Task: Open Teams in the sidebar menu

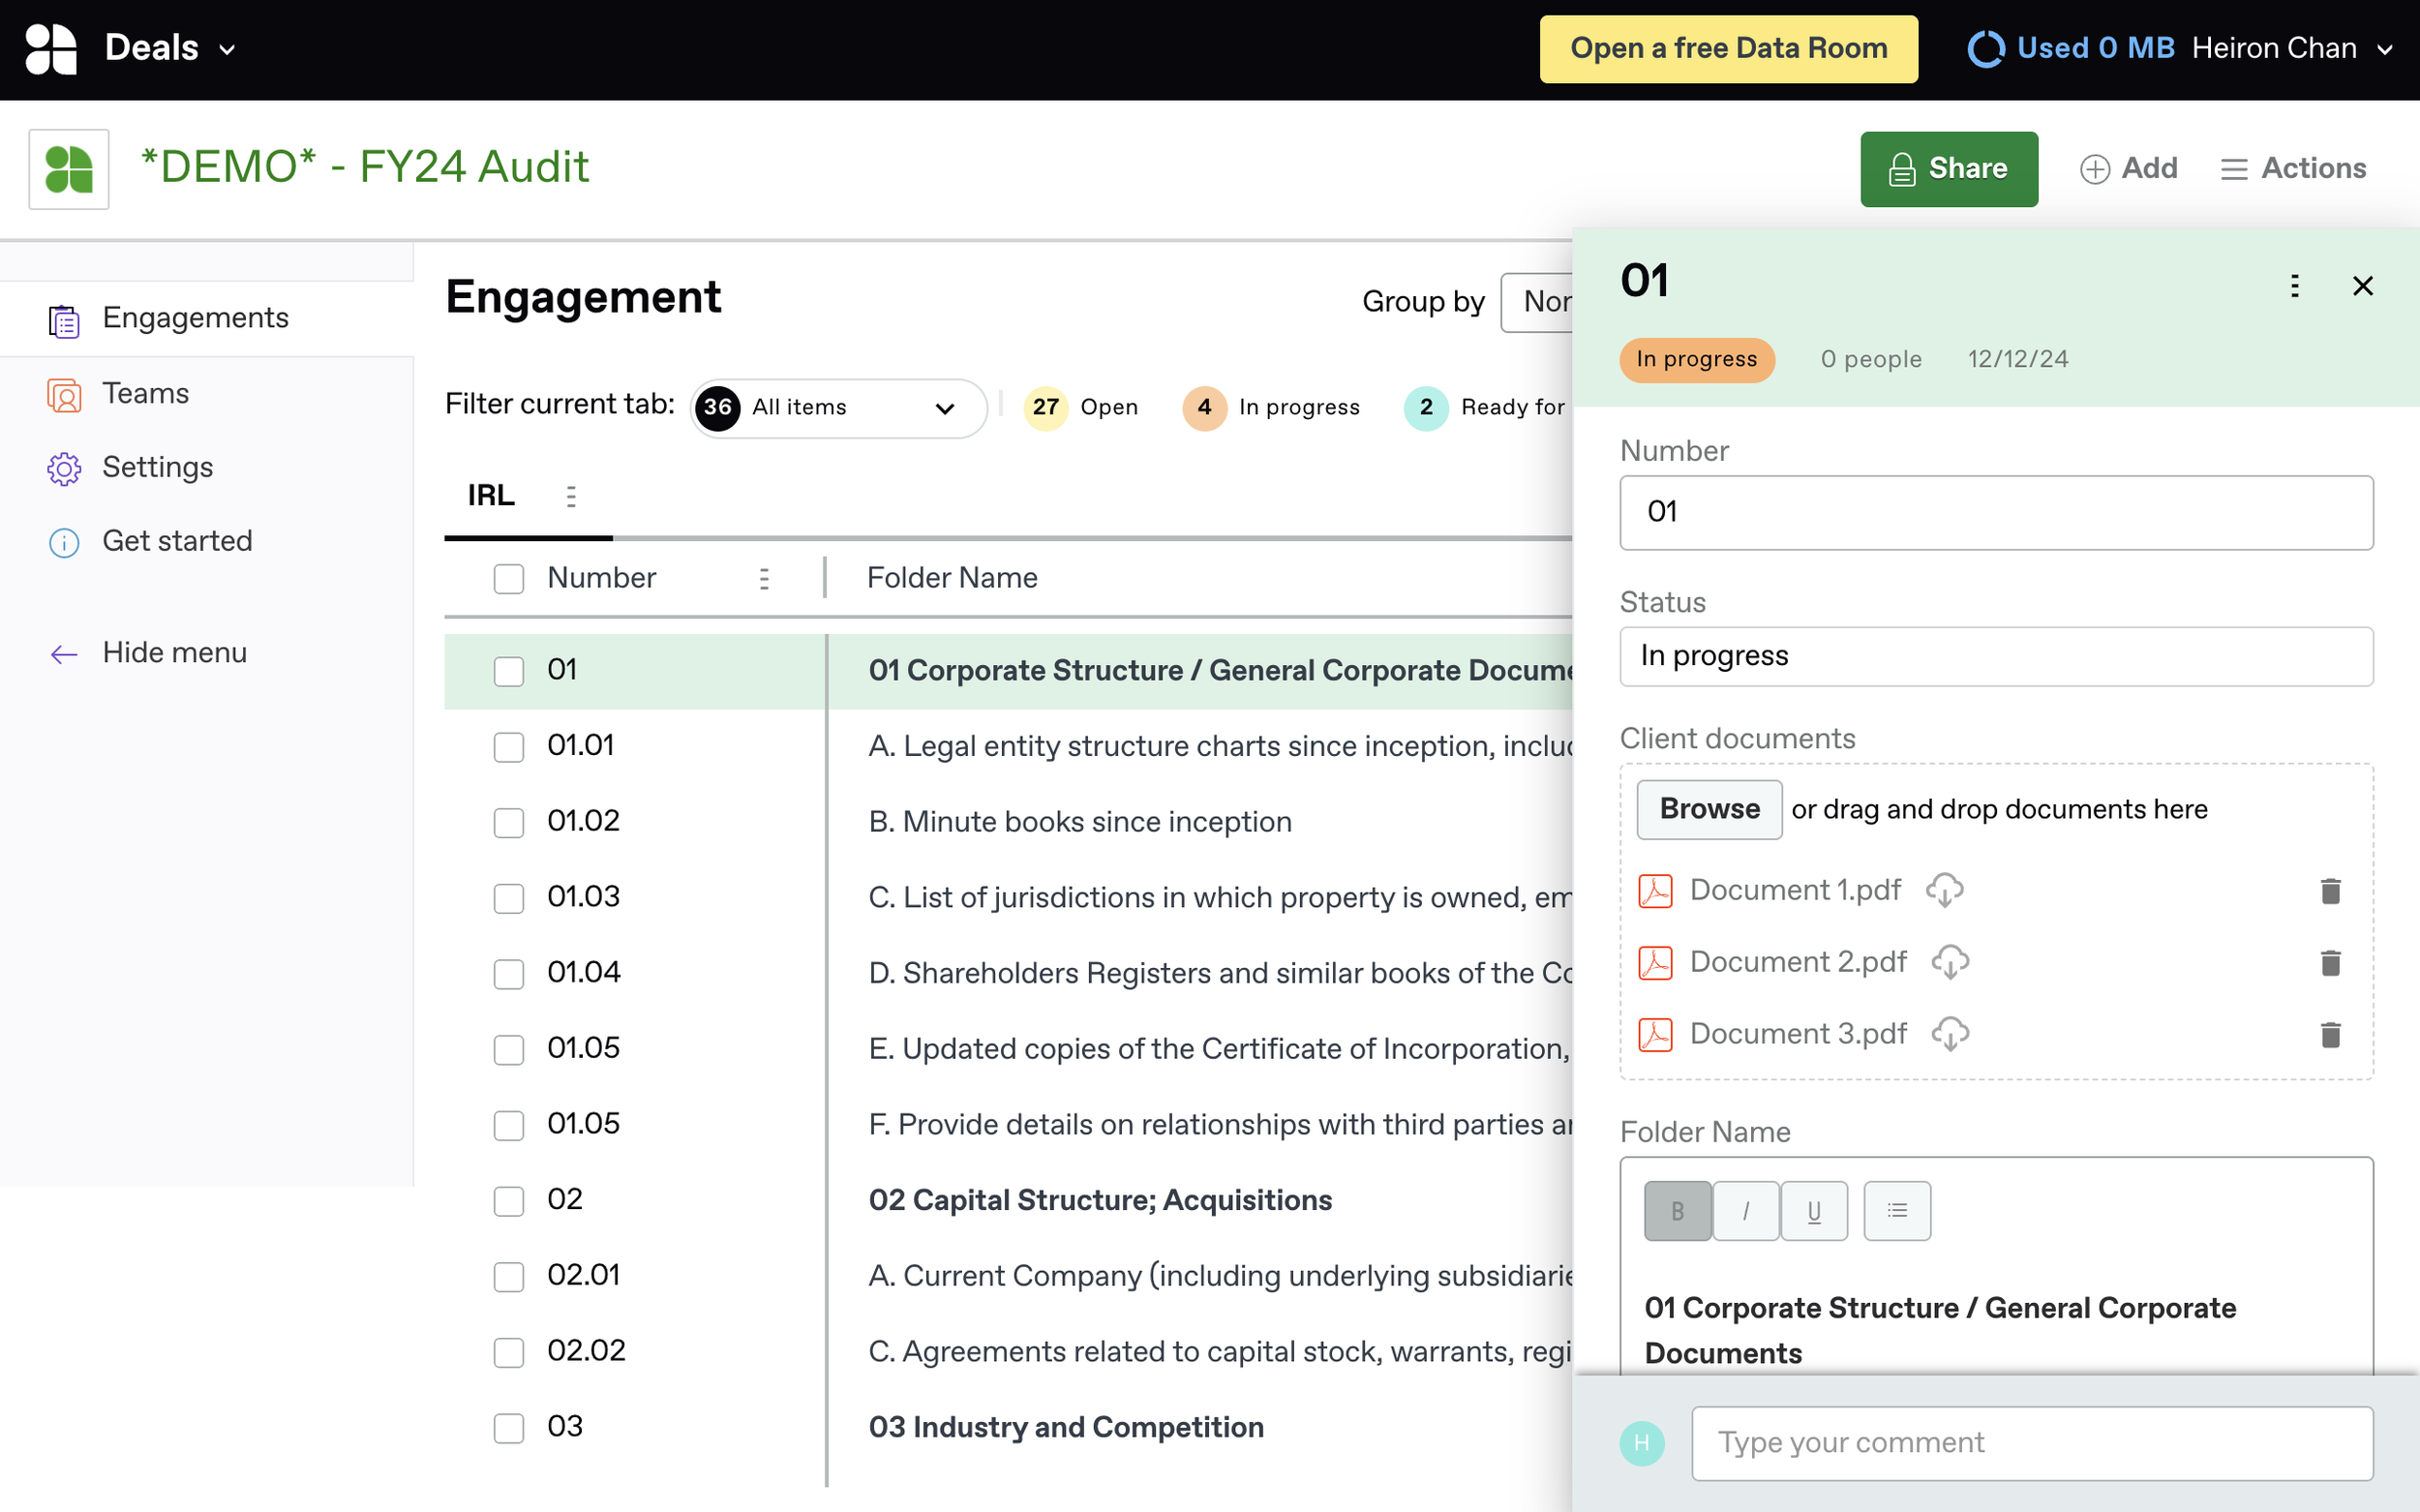Action: (145, 393)
